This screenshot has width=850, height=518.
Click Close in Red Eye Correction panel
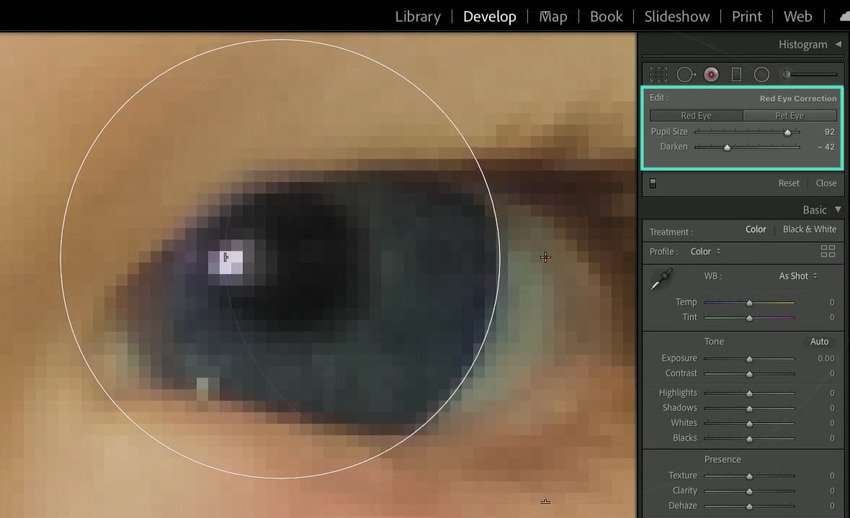826,183
